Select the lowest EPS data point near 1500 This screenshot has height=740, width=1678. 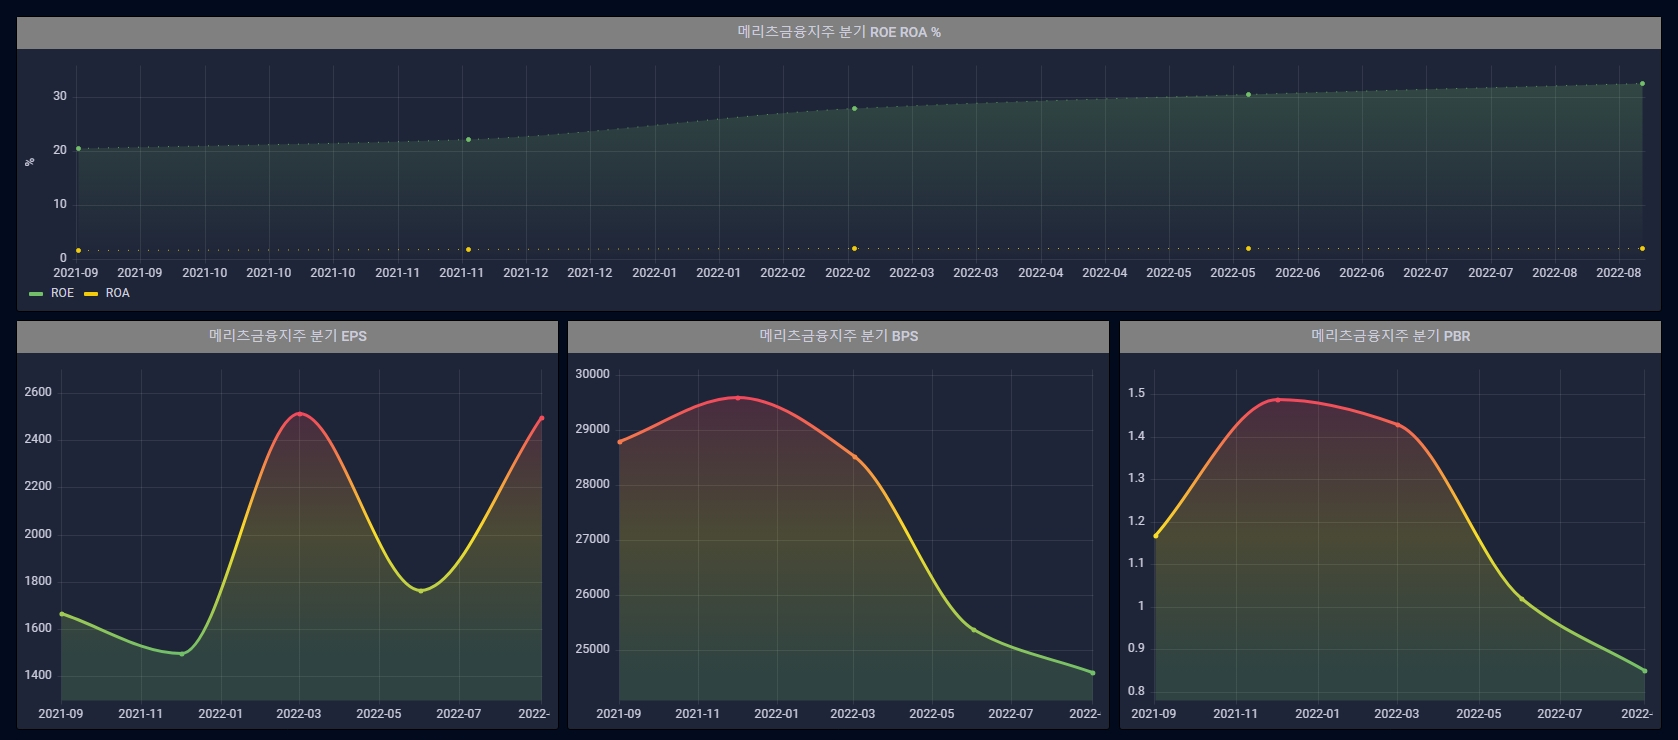tap(181, 654)
